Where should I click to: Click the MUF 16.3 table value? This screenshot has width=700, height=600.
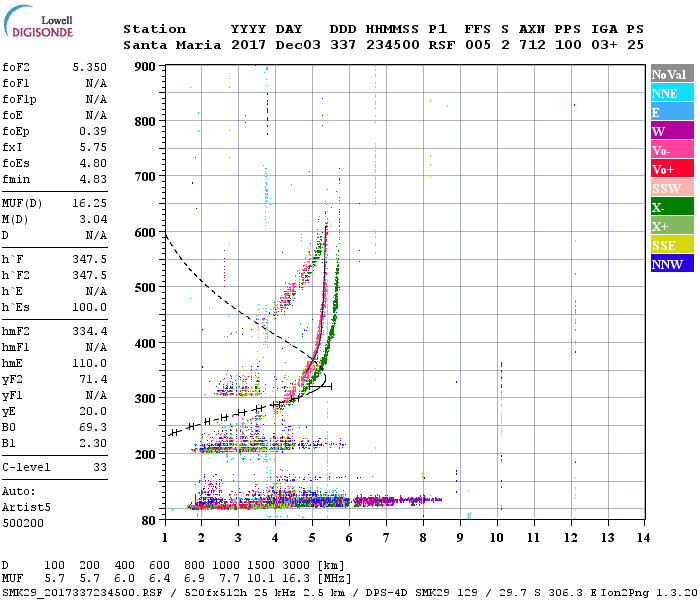pyautogui.click(x=296, y=579)
